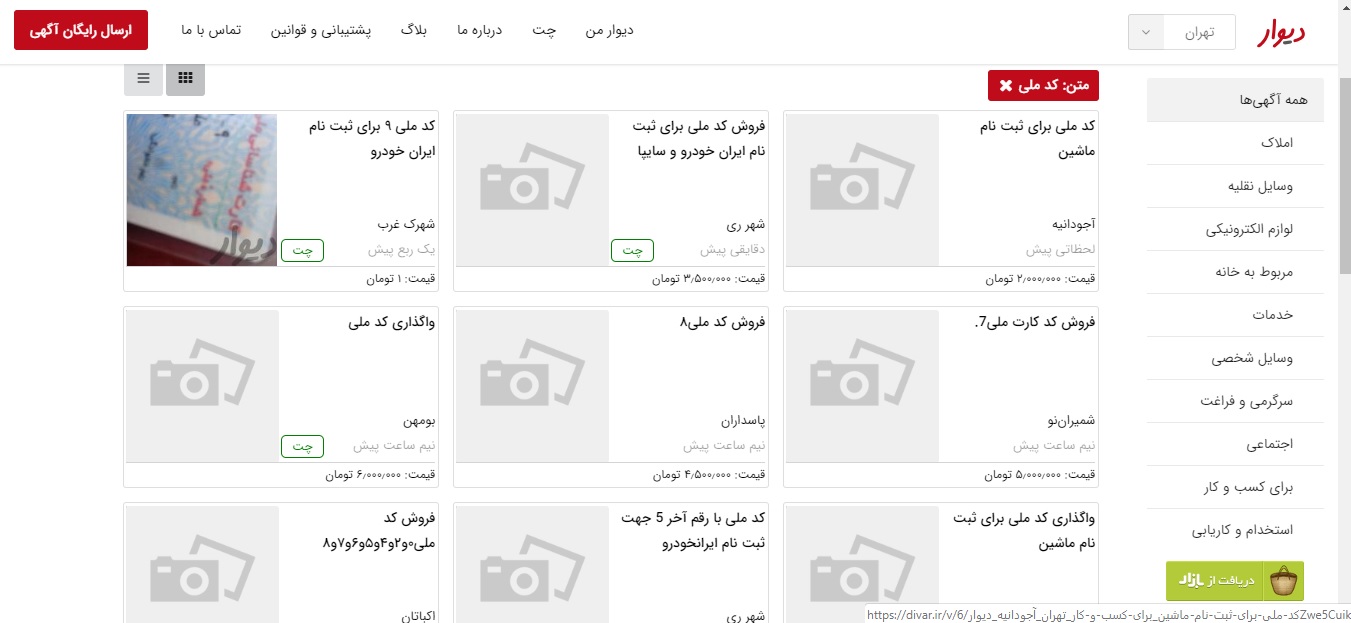Click placeholder image of پاسداران ad
The image size is (1351, 623).
(x=532, y=386)
